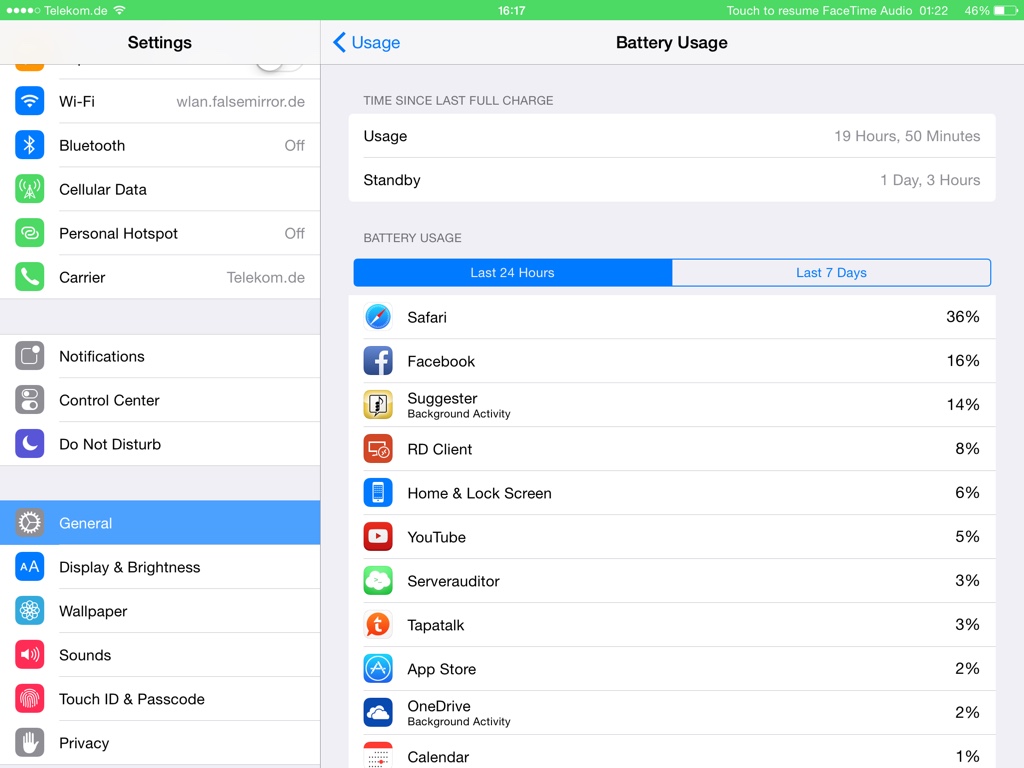
Task: Open Wi-Fi network wlan.falsemirror.de
Action: pos(160,101)
